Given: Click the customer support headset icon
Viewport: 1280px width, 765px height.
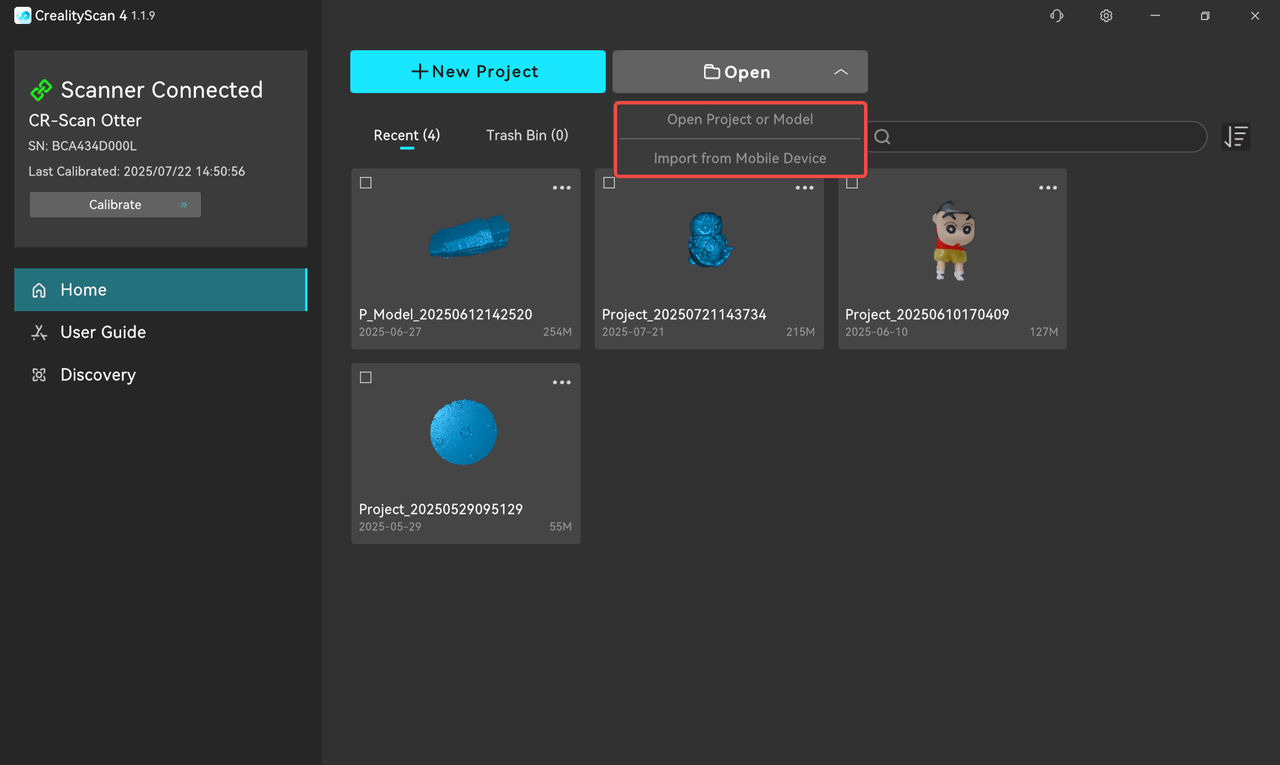Looking at the screenshot, I should pos(1056,16).
